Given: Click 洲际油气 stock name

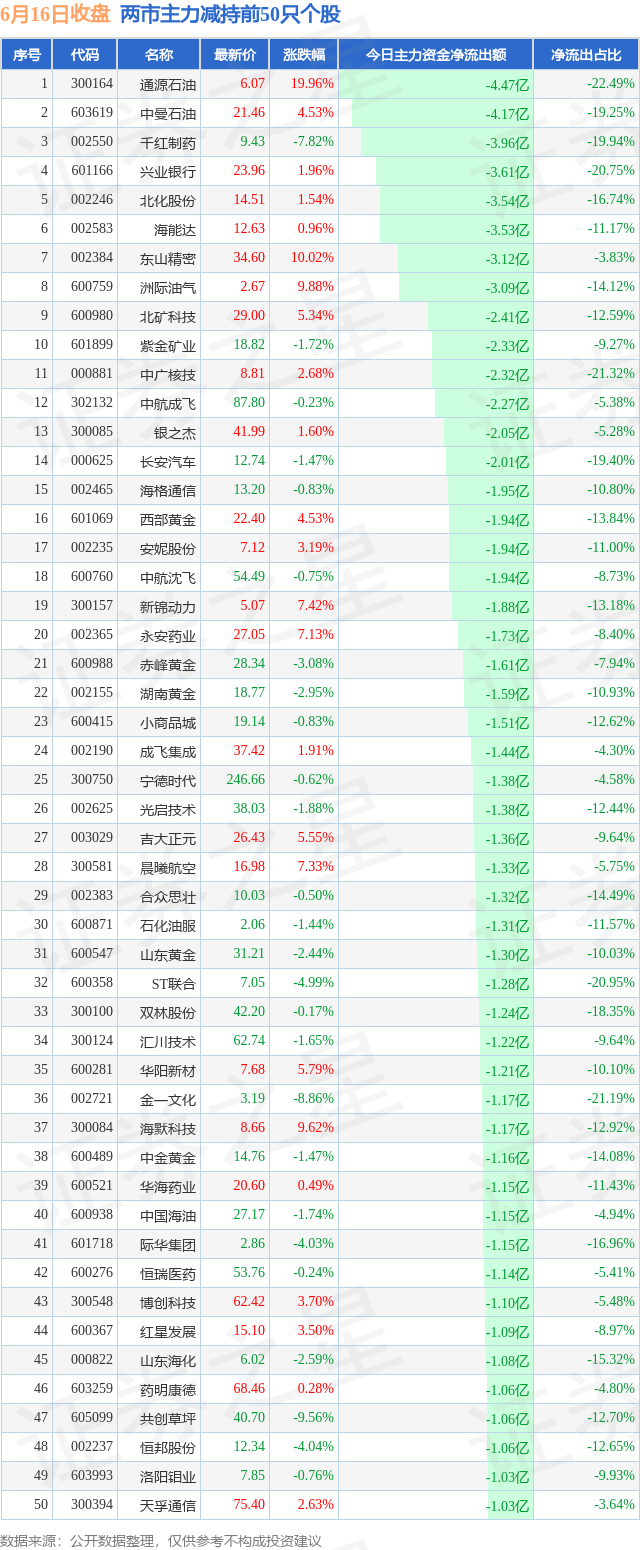Looking at the screenshot, I should tap(168, 288).
